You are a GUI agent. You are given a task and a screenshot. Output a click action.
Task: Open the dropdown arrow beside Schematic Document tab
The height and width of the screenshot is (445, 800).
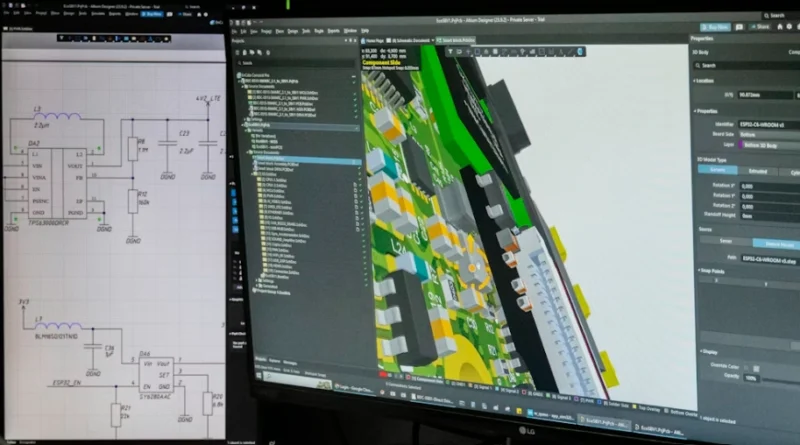pyautogui.click(x=433, y=40)
